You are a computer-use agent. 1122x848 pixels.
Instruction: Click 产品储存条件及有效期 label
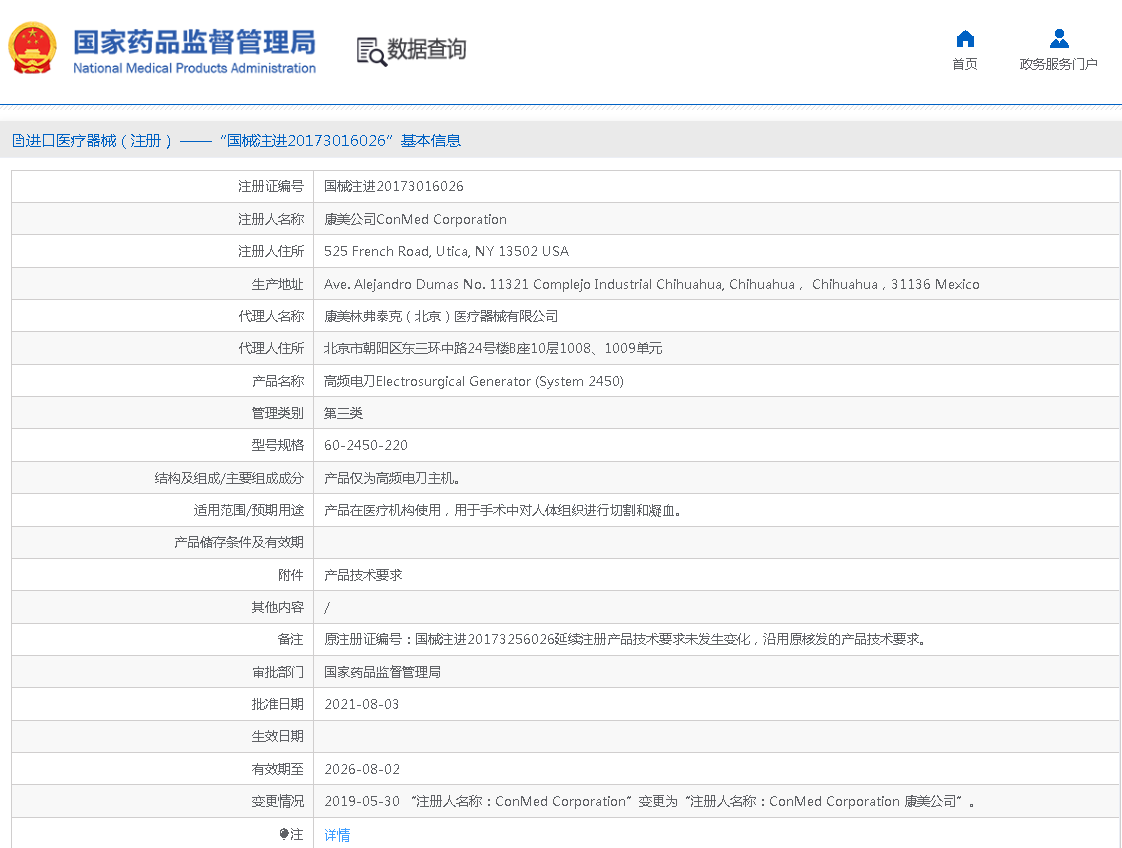(x=239, y=542)
